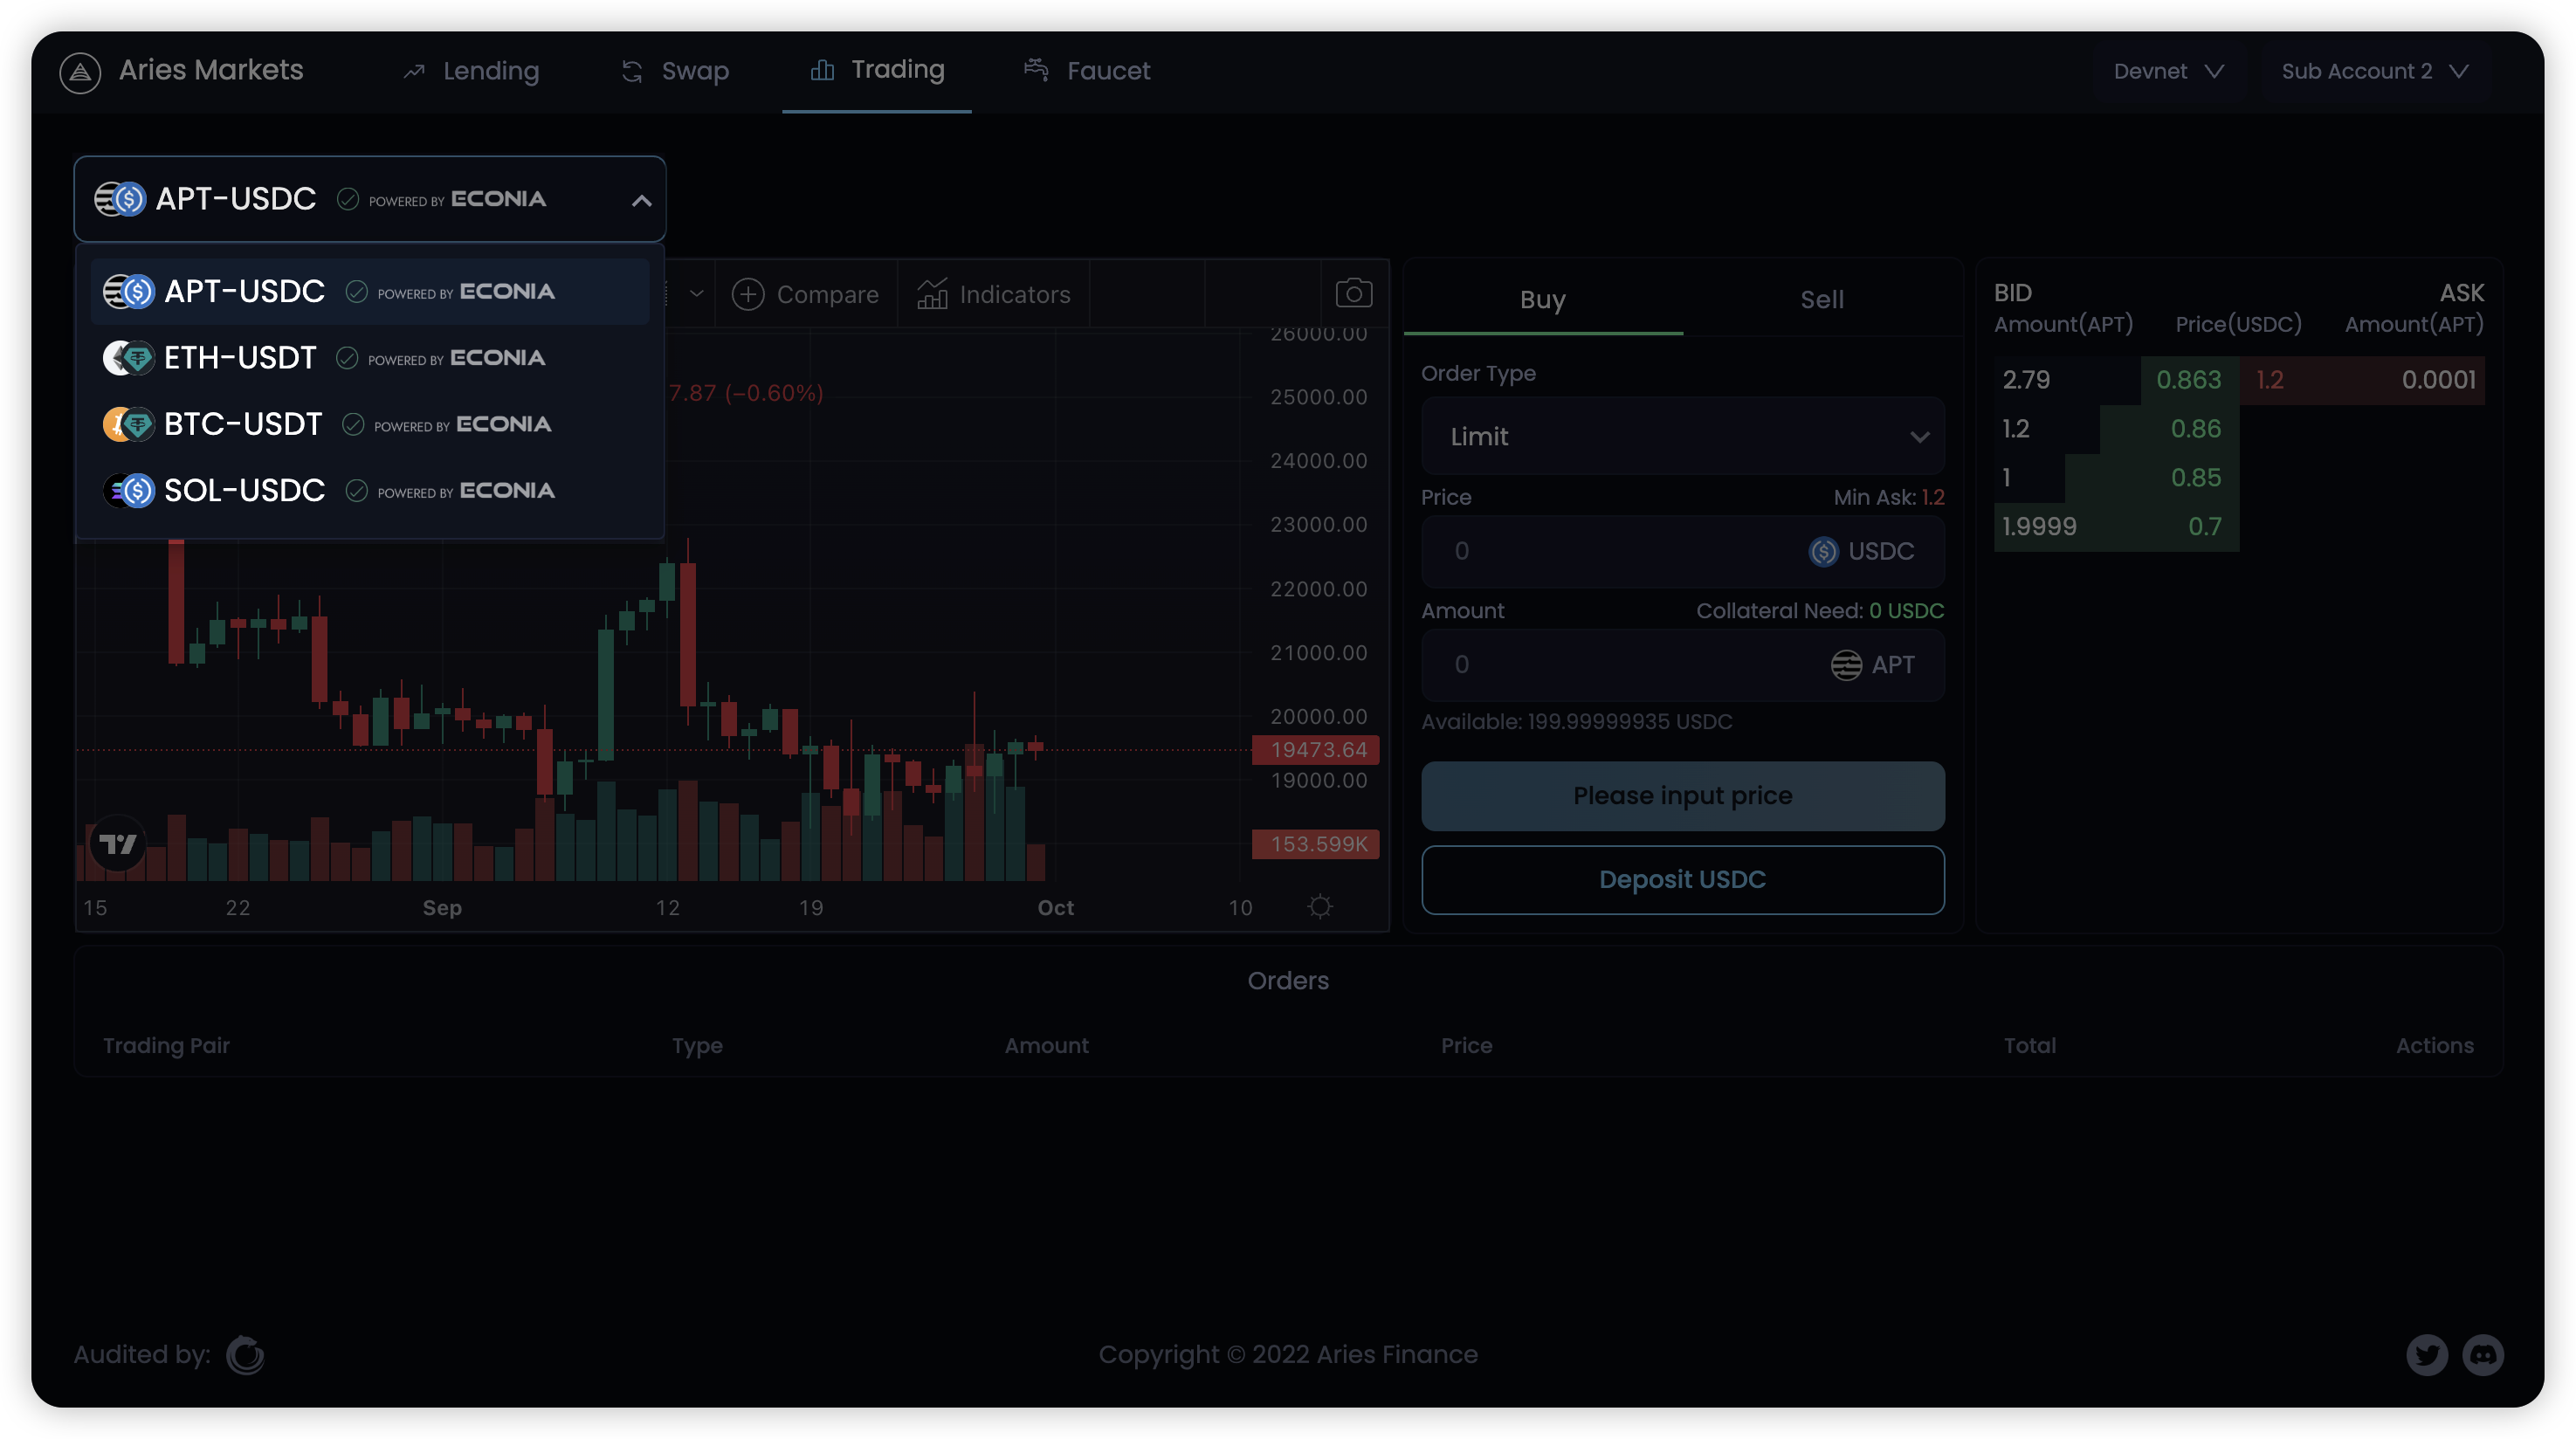The width and height of the screenshot is (2576, 1439).
Task: Click the BTC-USDT pair token icon
Action: 129,424
